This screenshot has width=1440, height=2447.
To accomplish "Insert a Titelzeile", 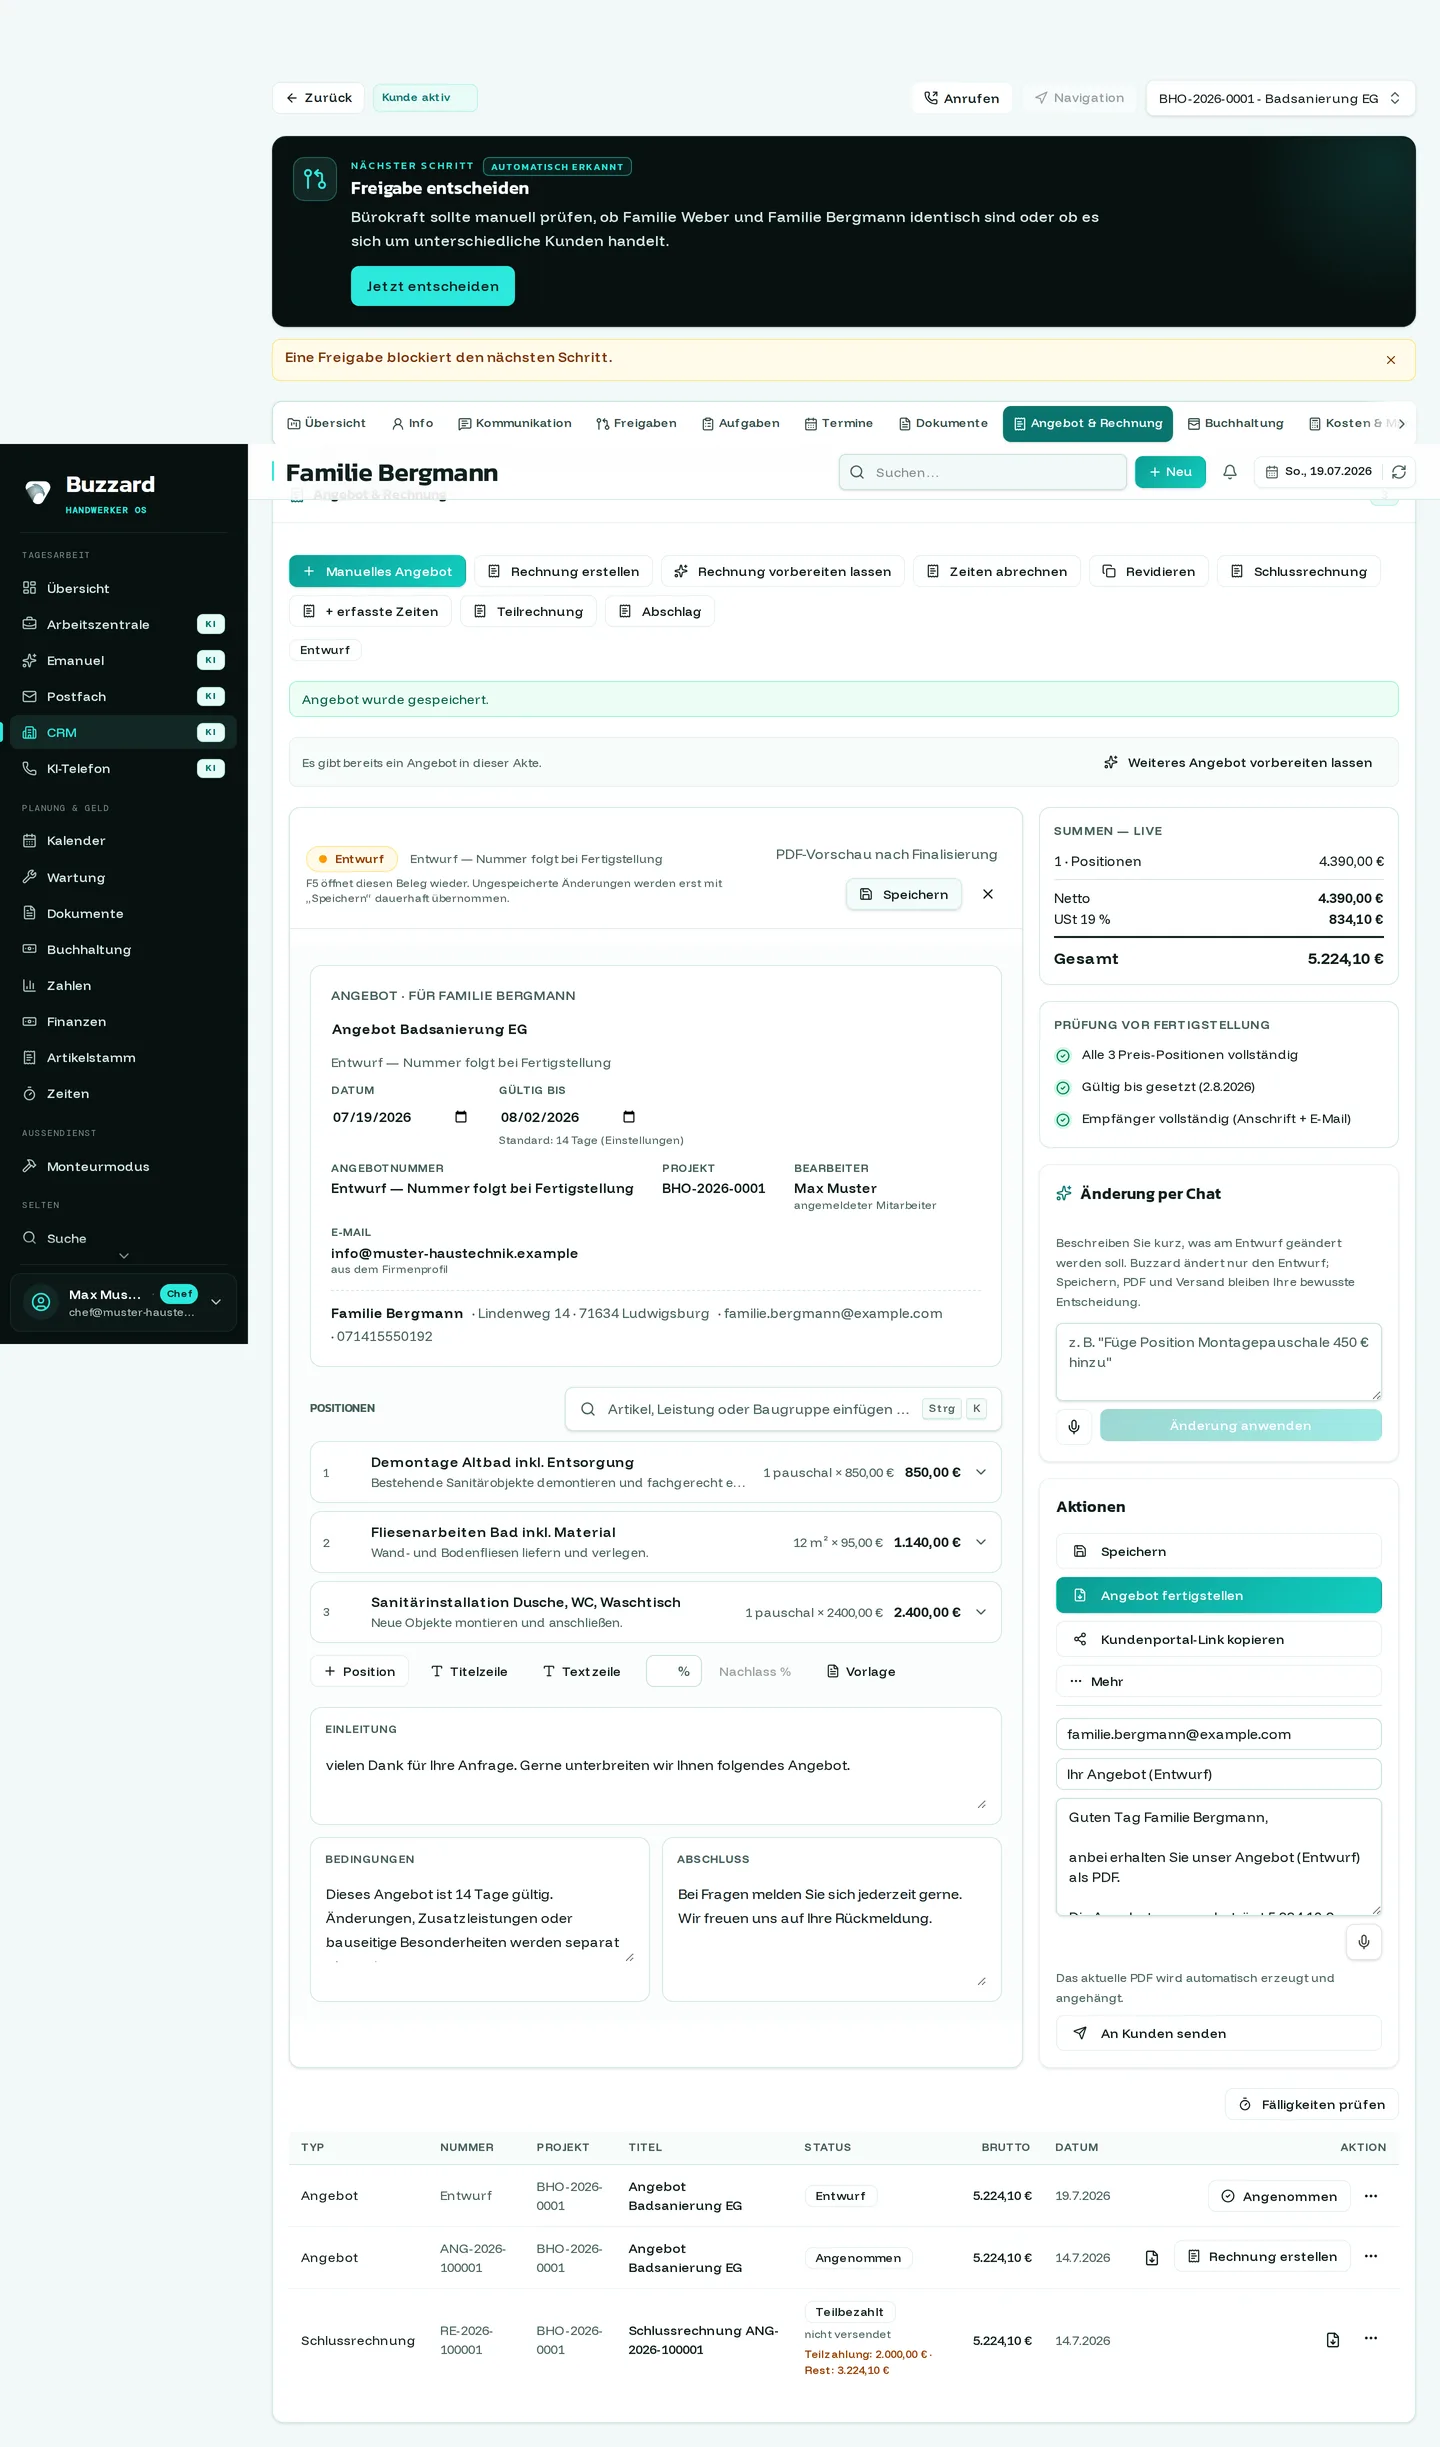I will (x=468, y=1671).
